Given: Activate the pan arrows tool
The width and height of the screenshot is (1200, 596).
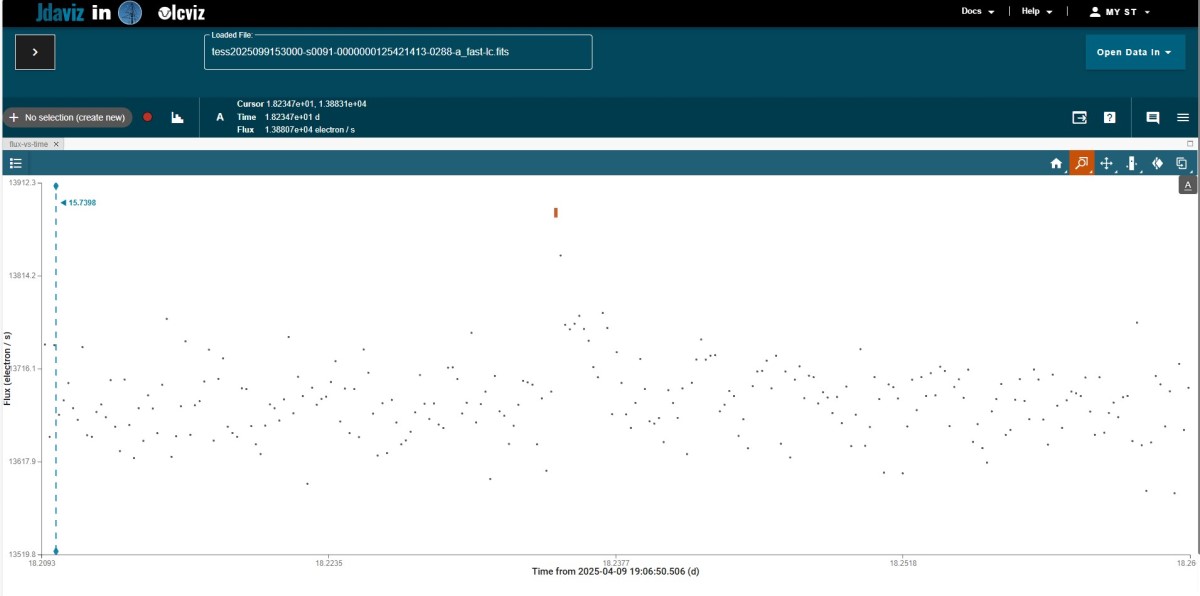Looking at the screenshot, I should (x=1107, y=163).
